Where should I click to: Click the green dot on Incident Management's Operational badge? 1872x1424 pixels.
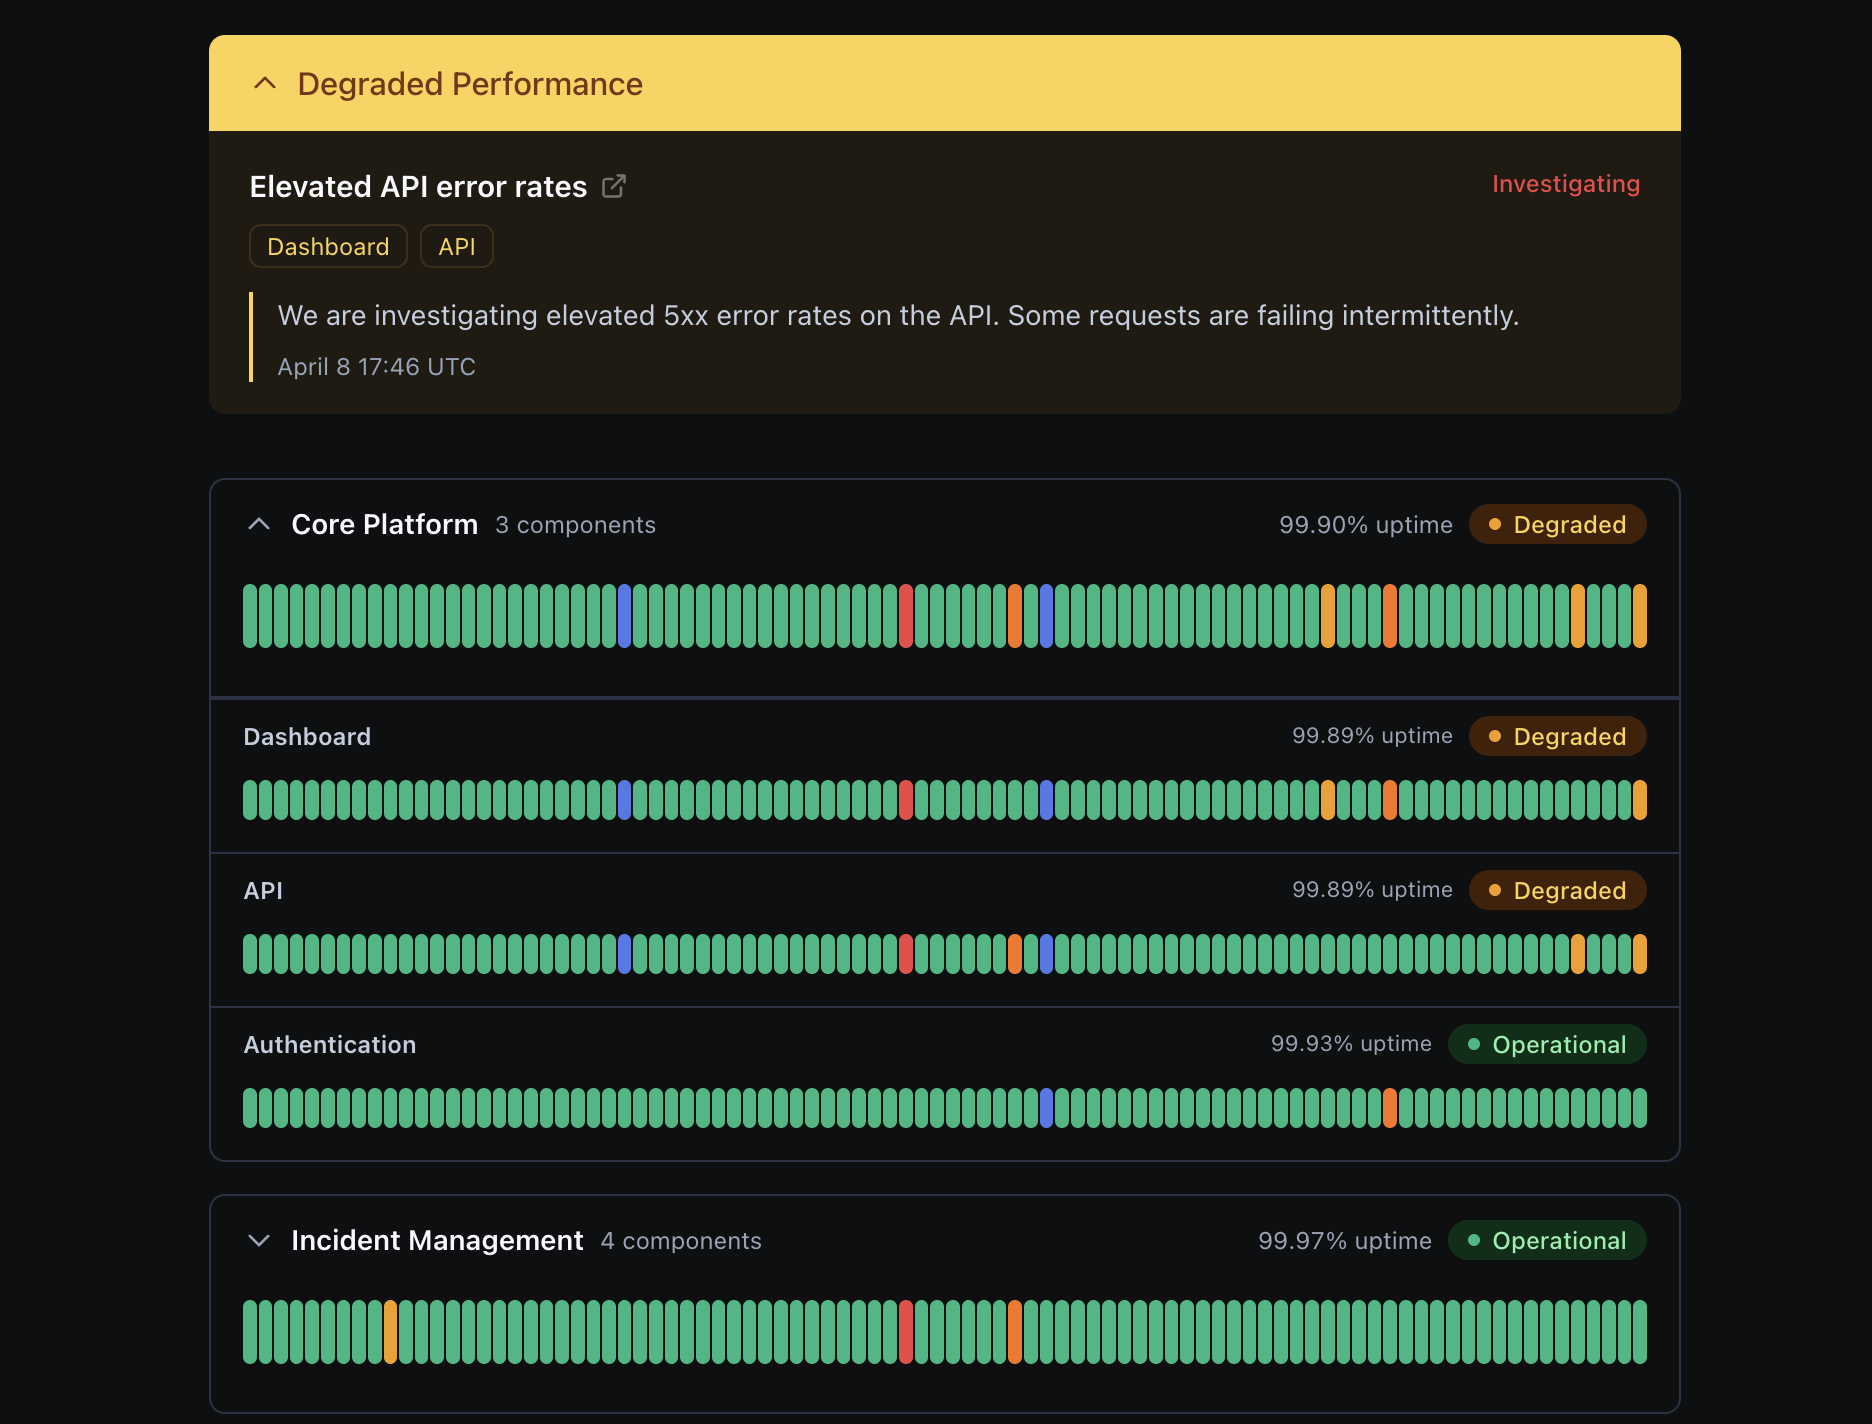point(1475,1240)
